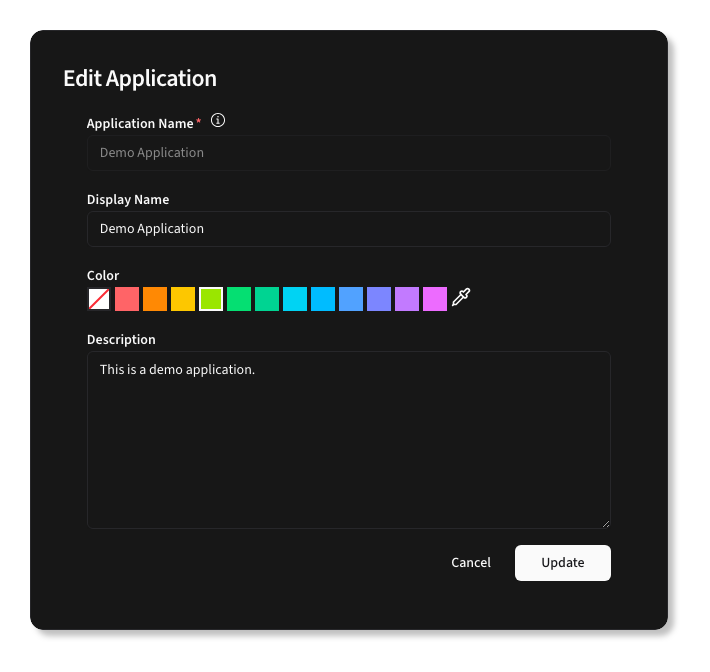Choose the red color swatch
The height and width of the screenshot is (672, 710).
[127, 299]
